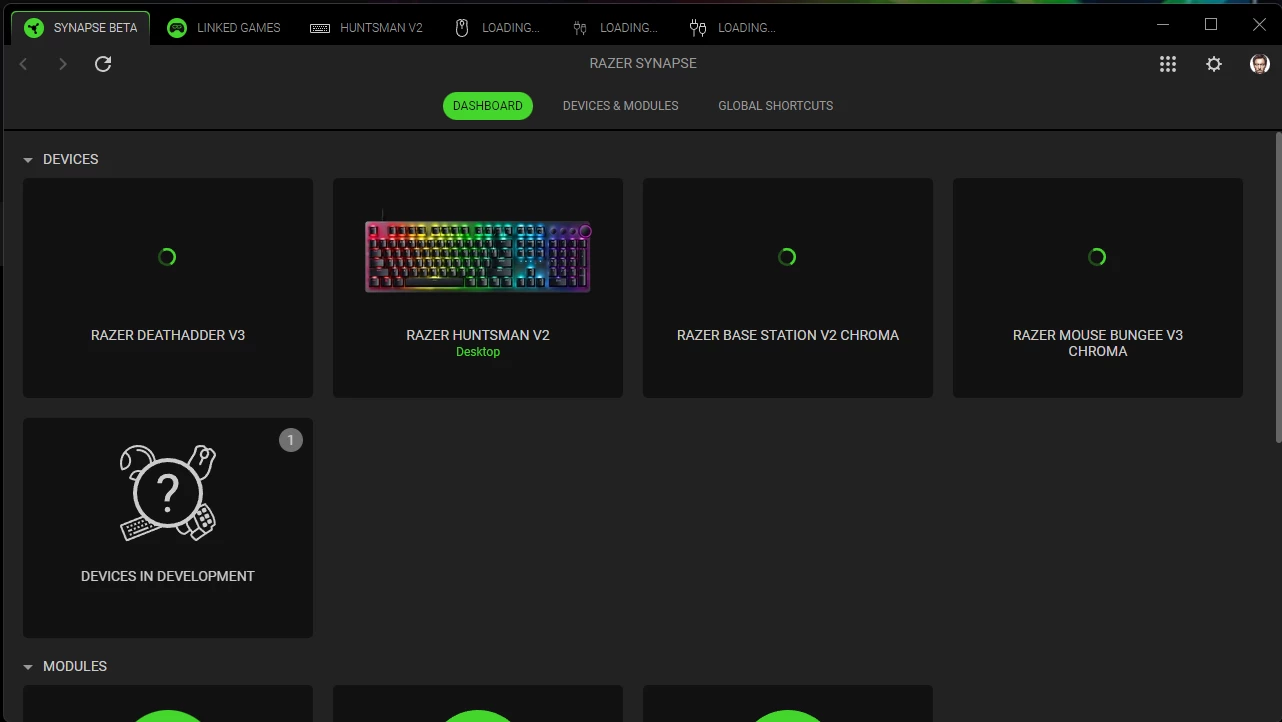Open the Synapse Beta tab
This screenshot has height=722, width=1282.
(81, 28)
